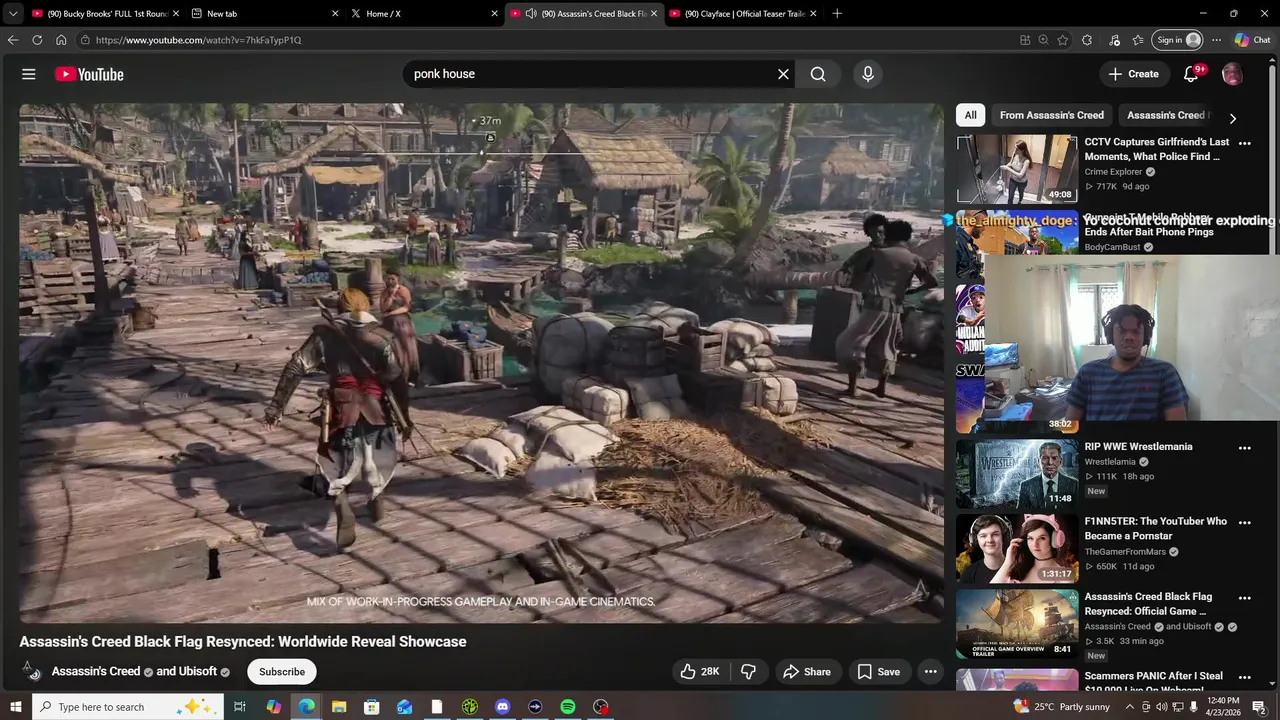This screenshot has width=1280, height=720.
Task: Open RIP WWE Wrestlemania thumbnail
Action: (1016, 474)
